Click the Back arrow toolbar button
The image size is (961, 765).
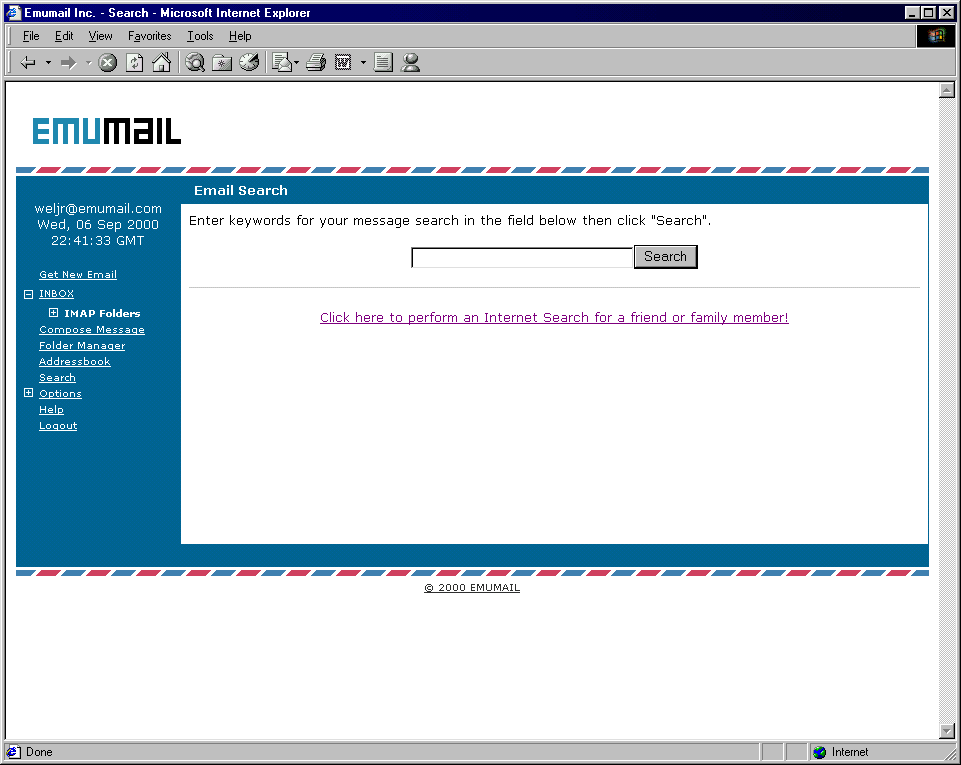(28, 63)
